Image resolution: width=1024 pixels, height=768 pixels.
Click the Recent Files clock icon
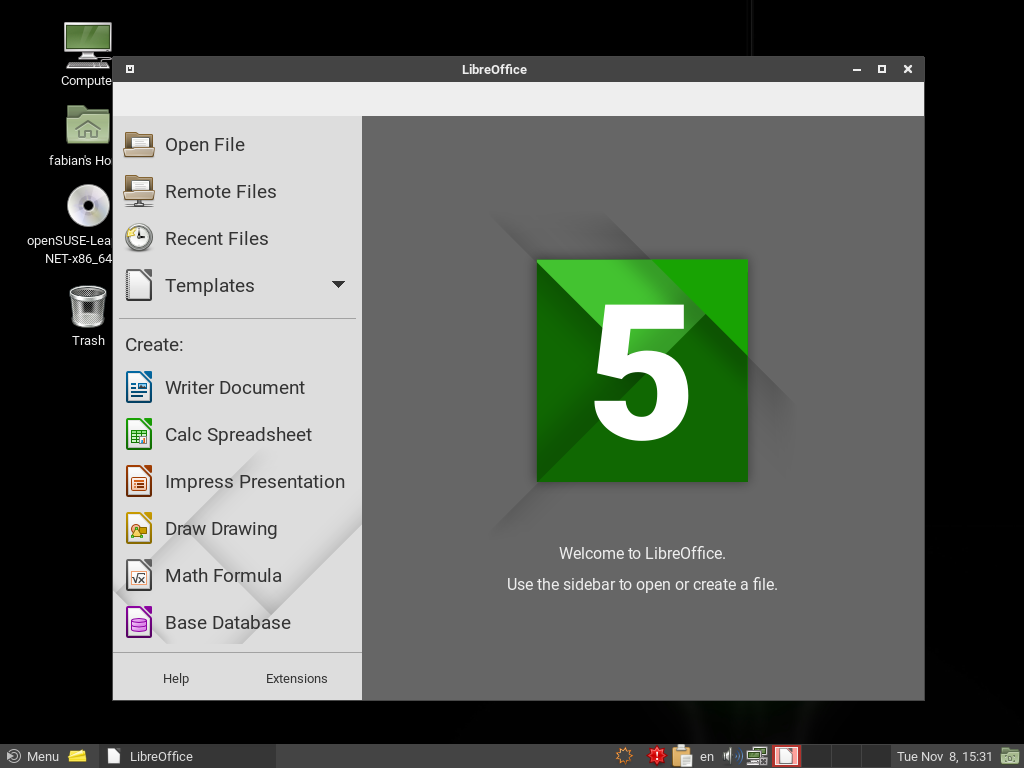[139, 238]
